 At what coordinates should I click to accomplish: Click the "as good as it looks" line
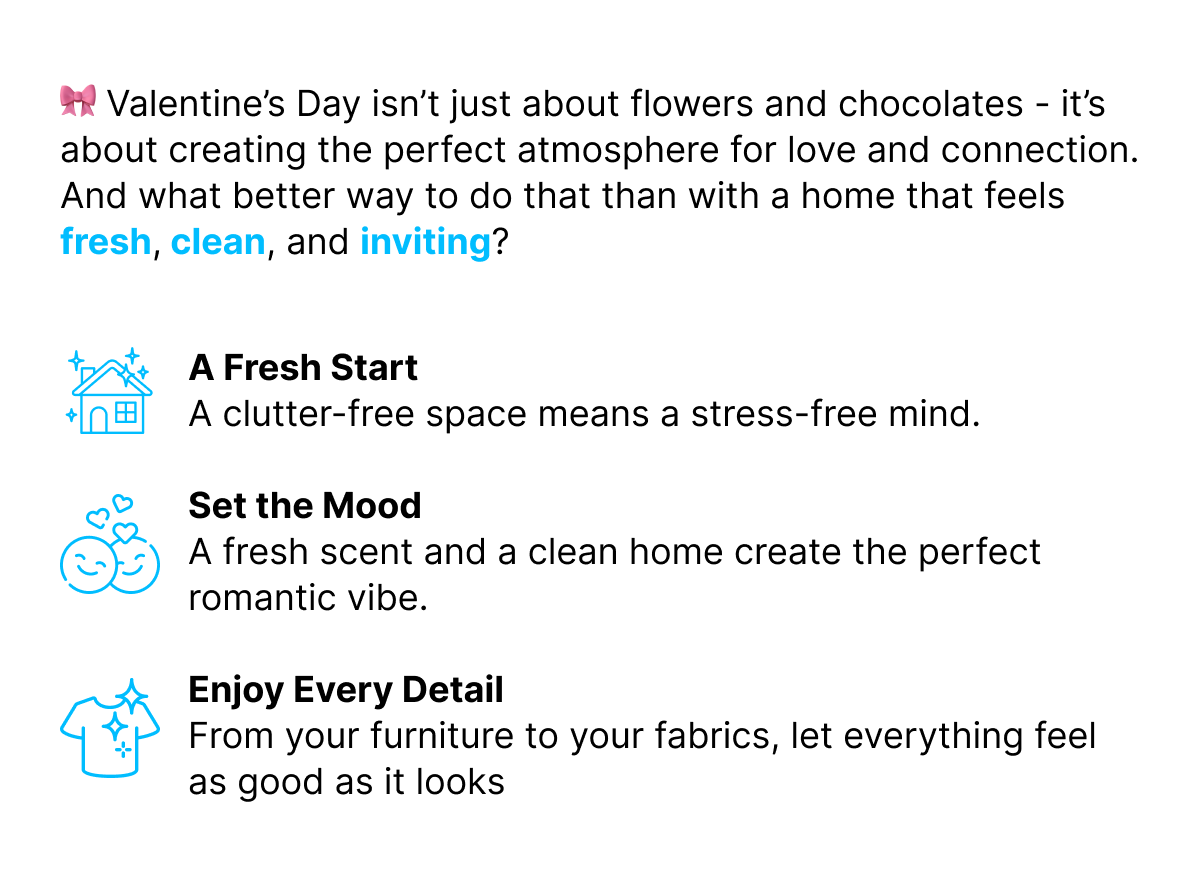(x=346, y=782)
